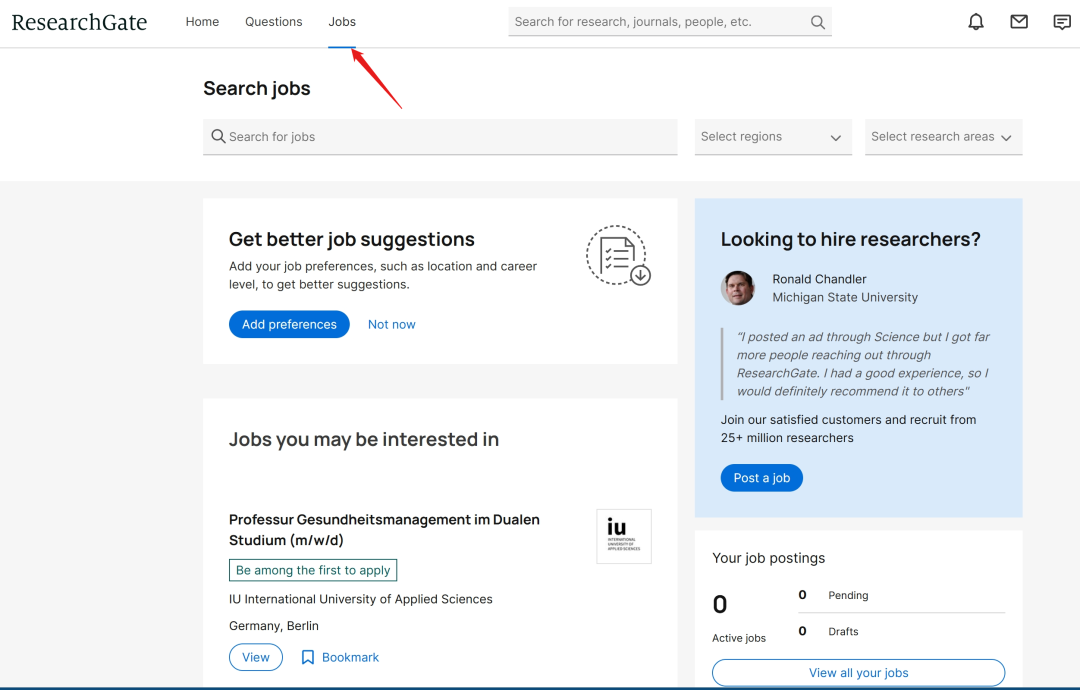Viewport: 1080px width, 690px height.
Task: Bookmark the Professur Gesundheitsmanagement job
Action: click(340, 658)
